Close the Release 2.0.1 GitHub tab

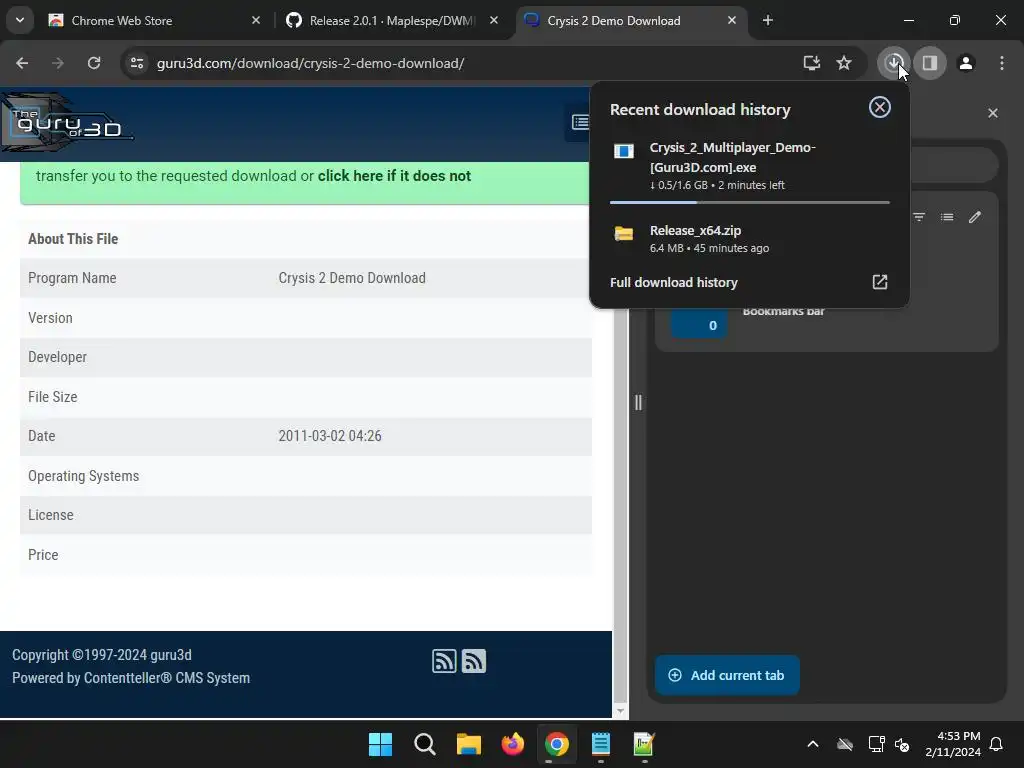(x=494, y=20)
